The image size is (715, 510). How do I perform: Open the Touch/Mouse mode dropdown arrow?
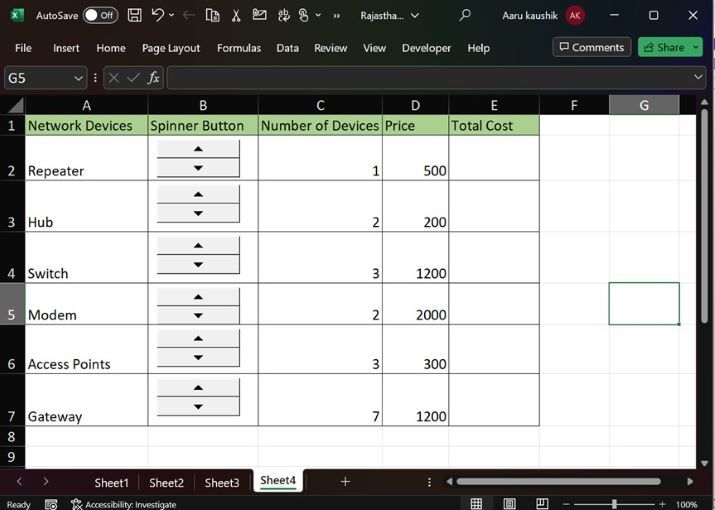[x=318, y=16]
